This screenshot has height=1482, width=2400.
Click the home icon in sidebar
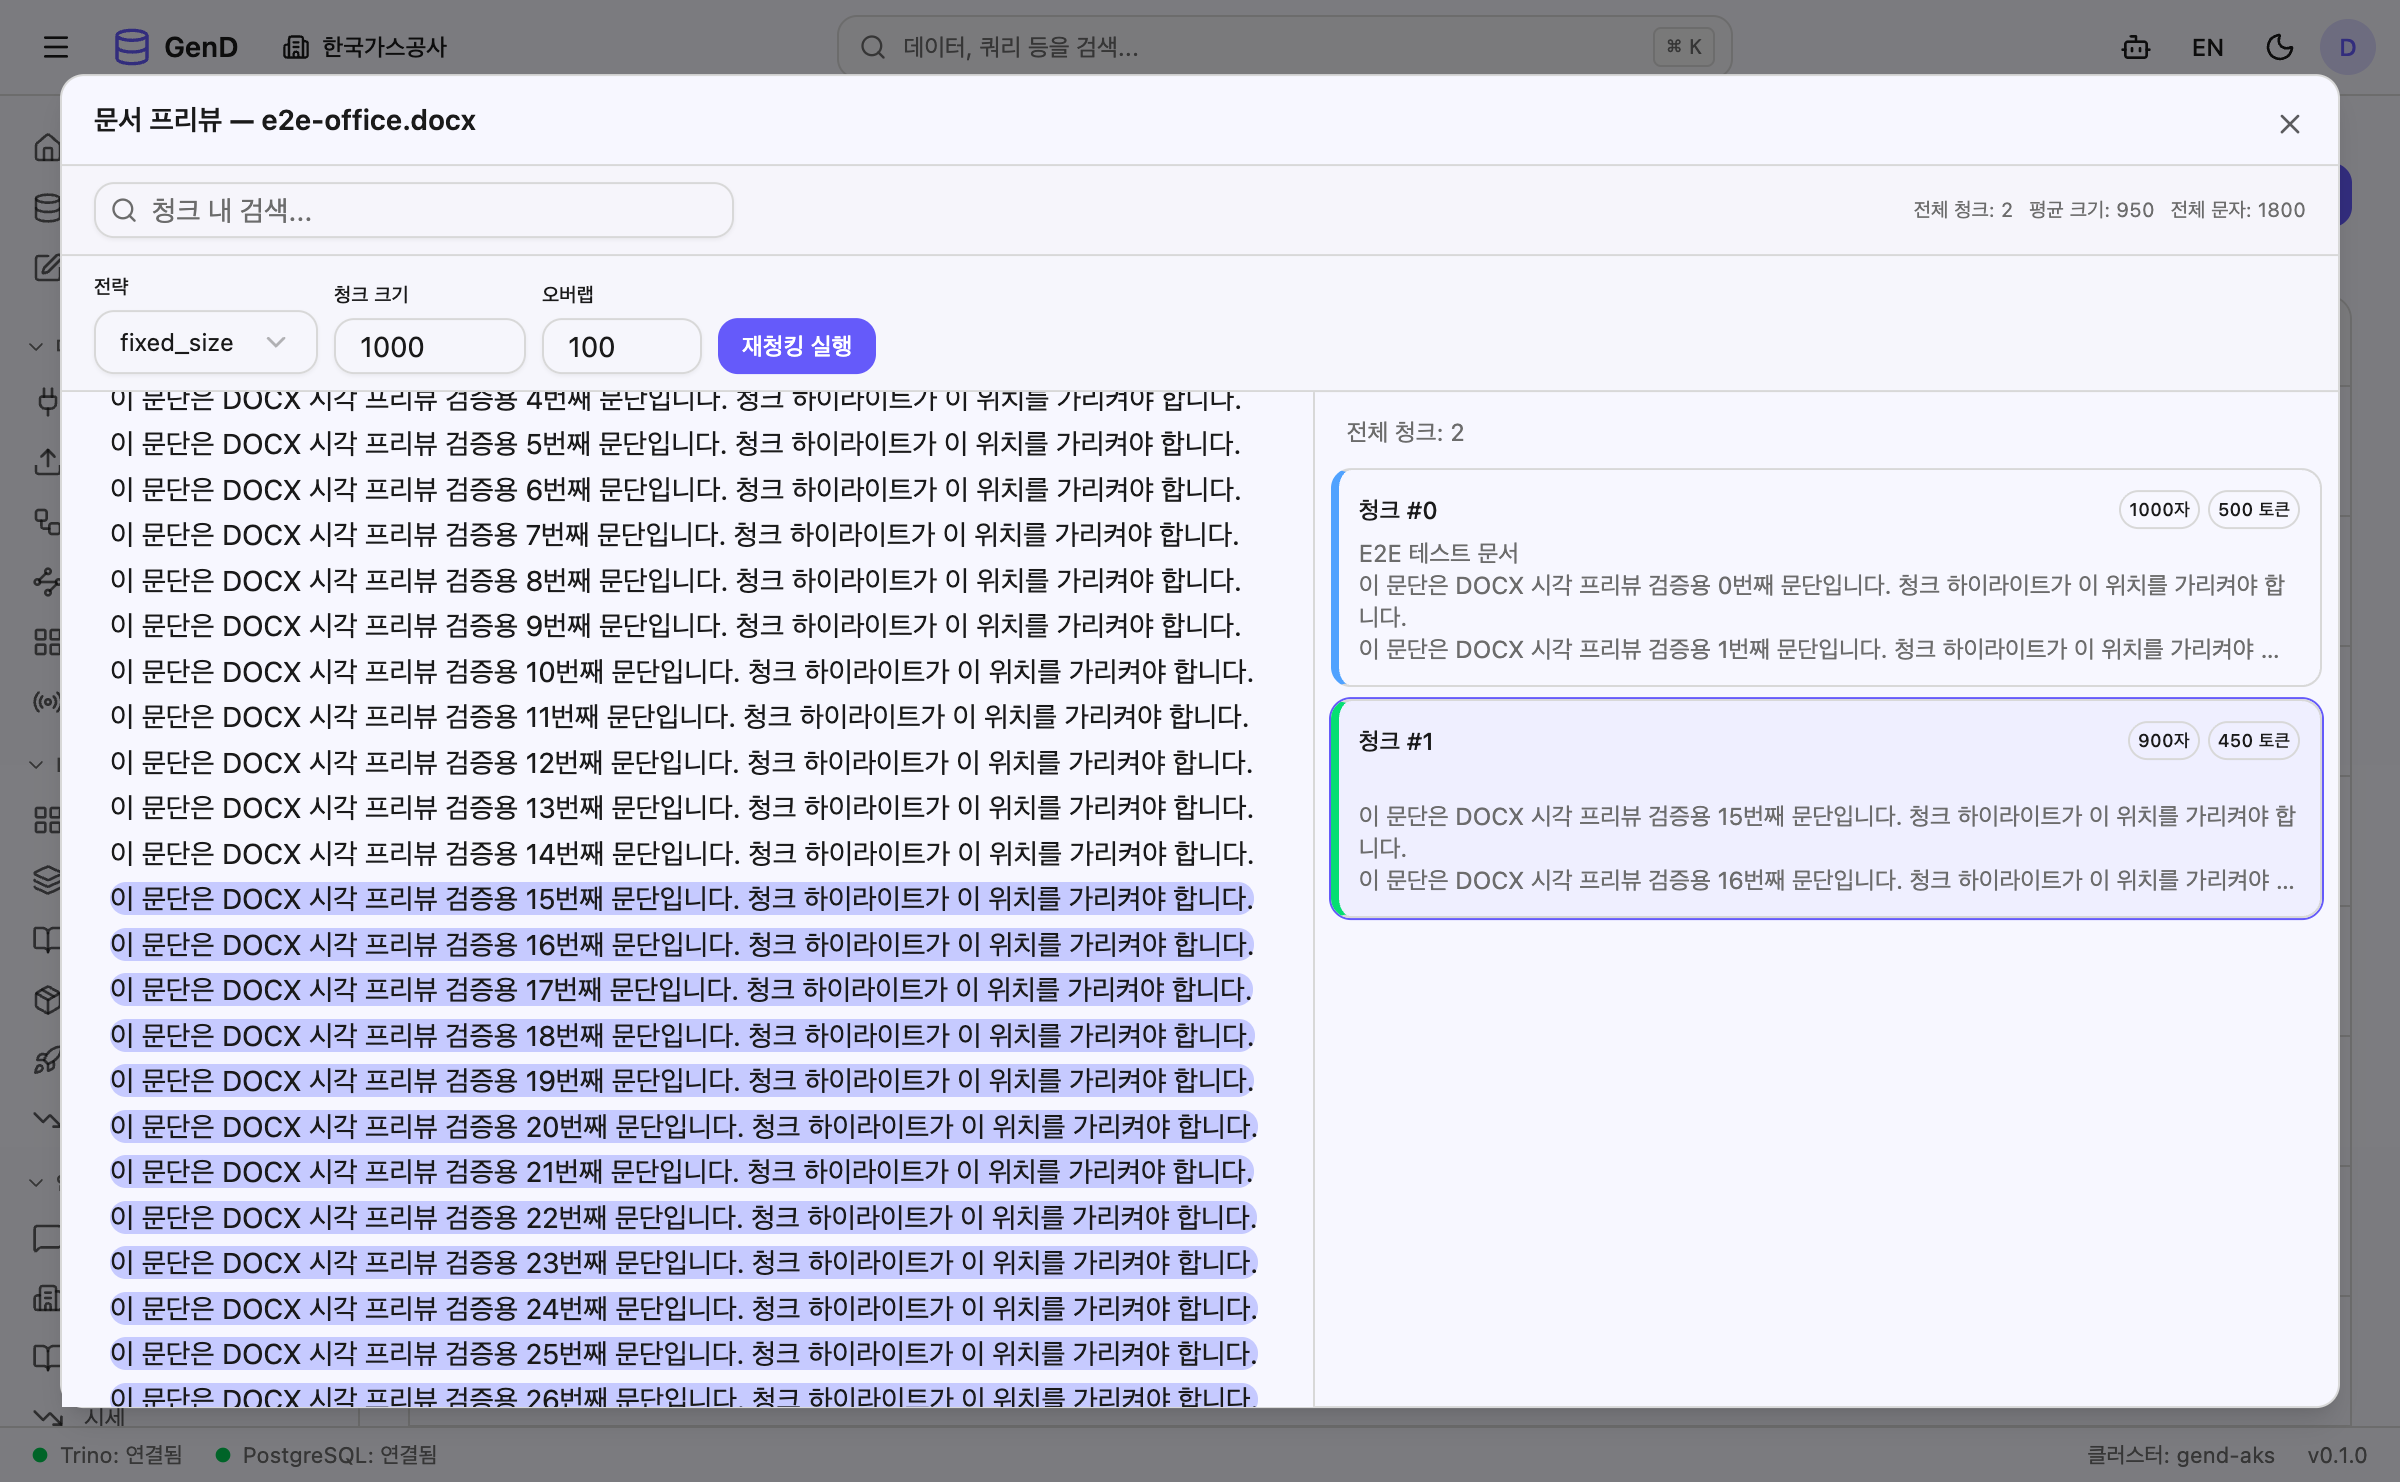tap(46, 148)
